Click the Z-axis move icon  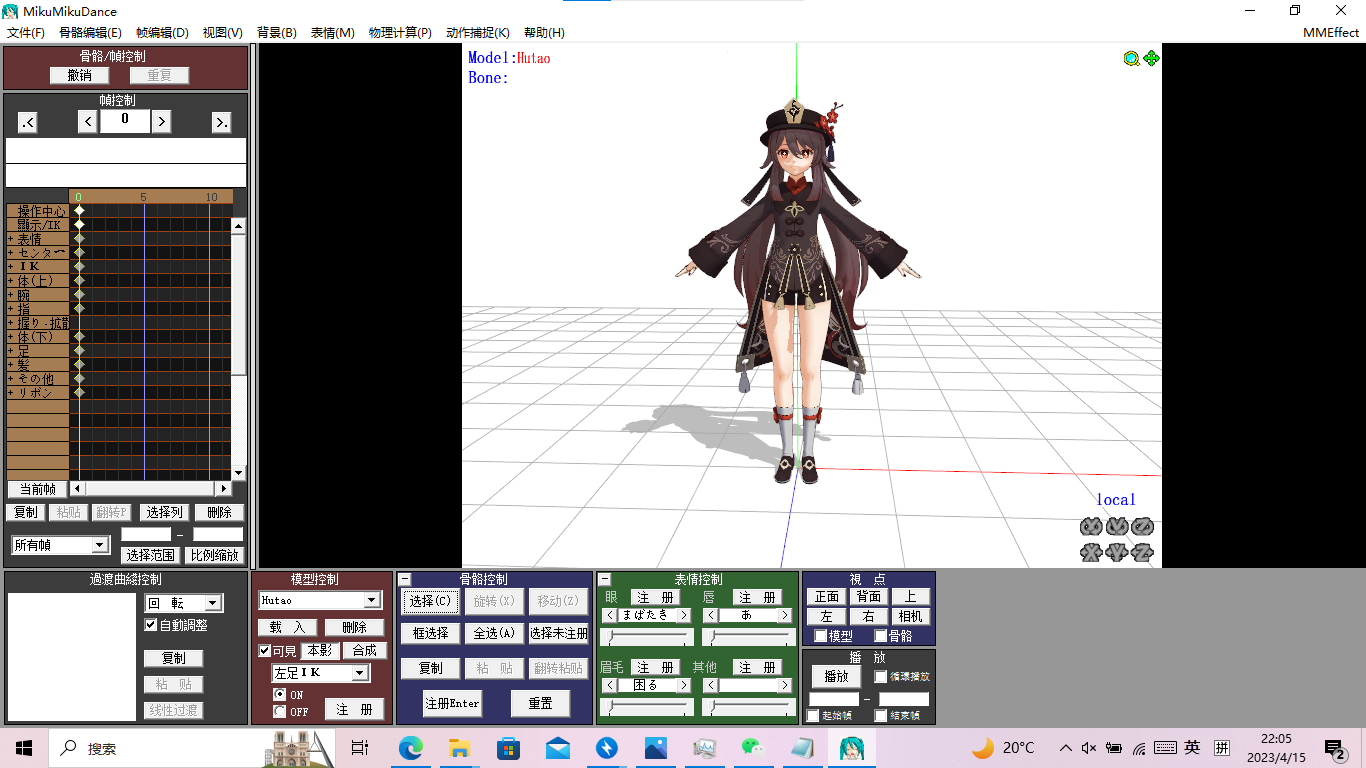point(1142,552)
